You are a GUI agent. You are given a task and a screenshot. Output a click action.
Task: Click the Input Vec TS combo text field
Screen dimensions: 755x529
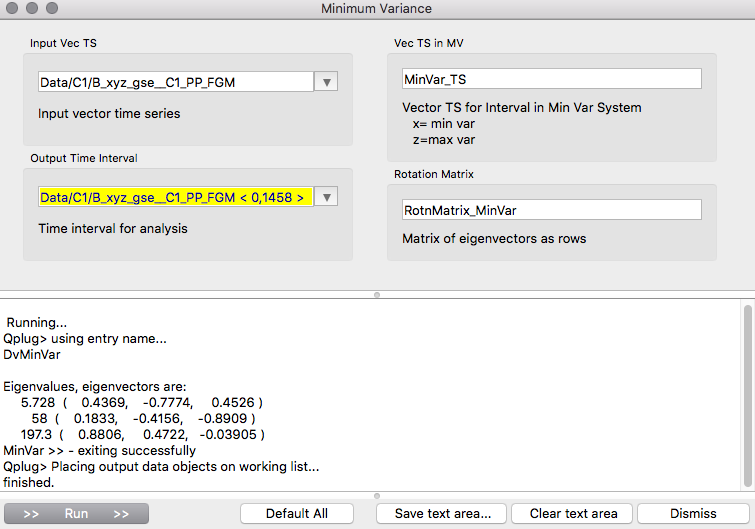175,82
